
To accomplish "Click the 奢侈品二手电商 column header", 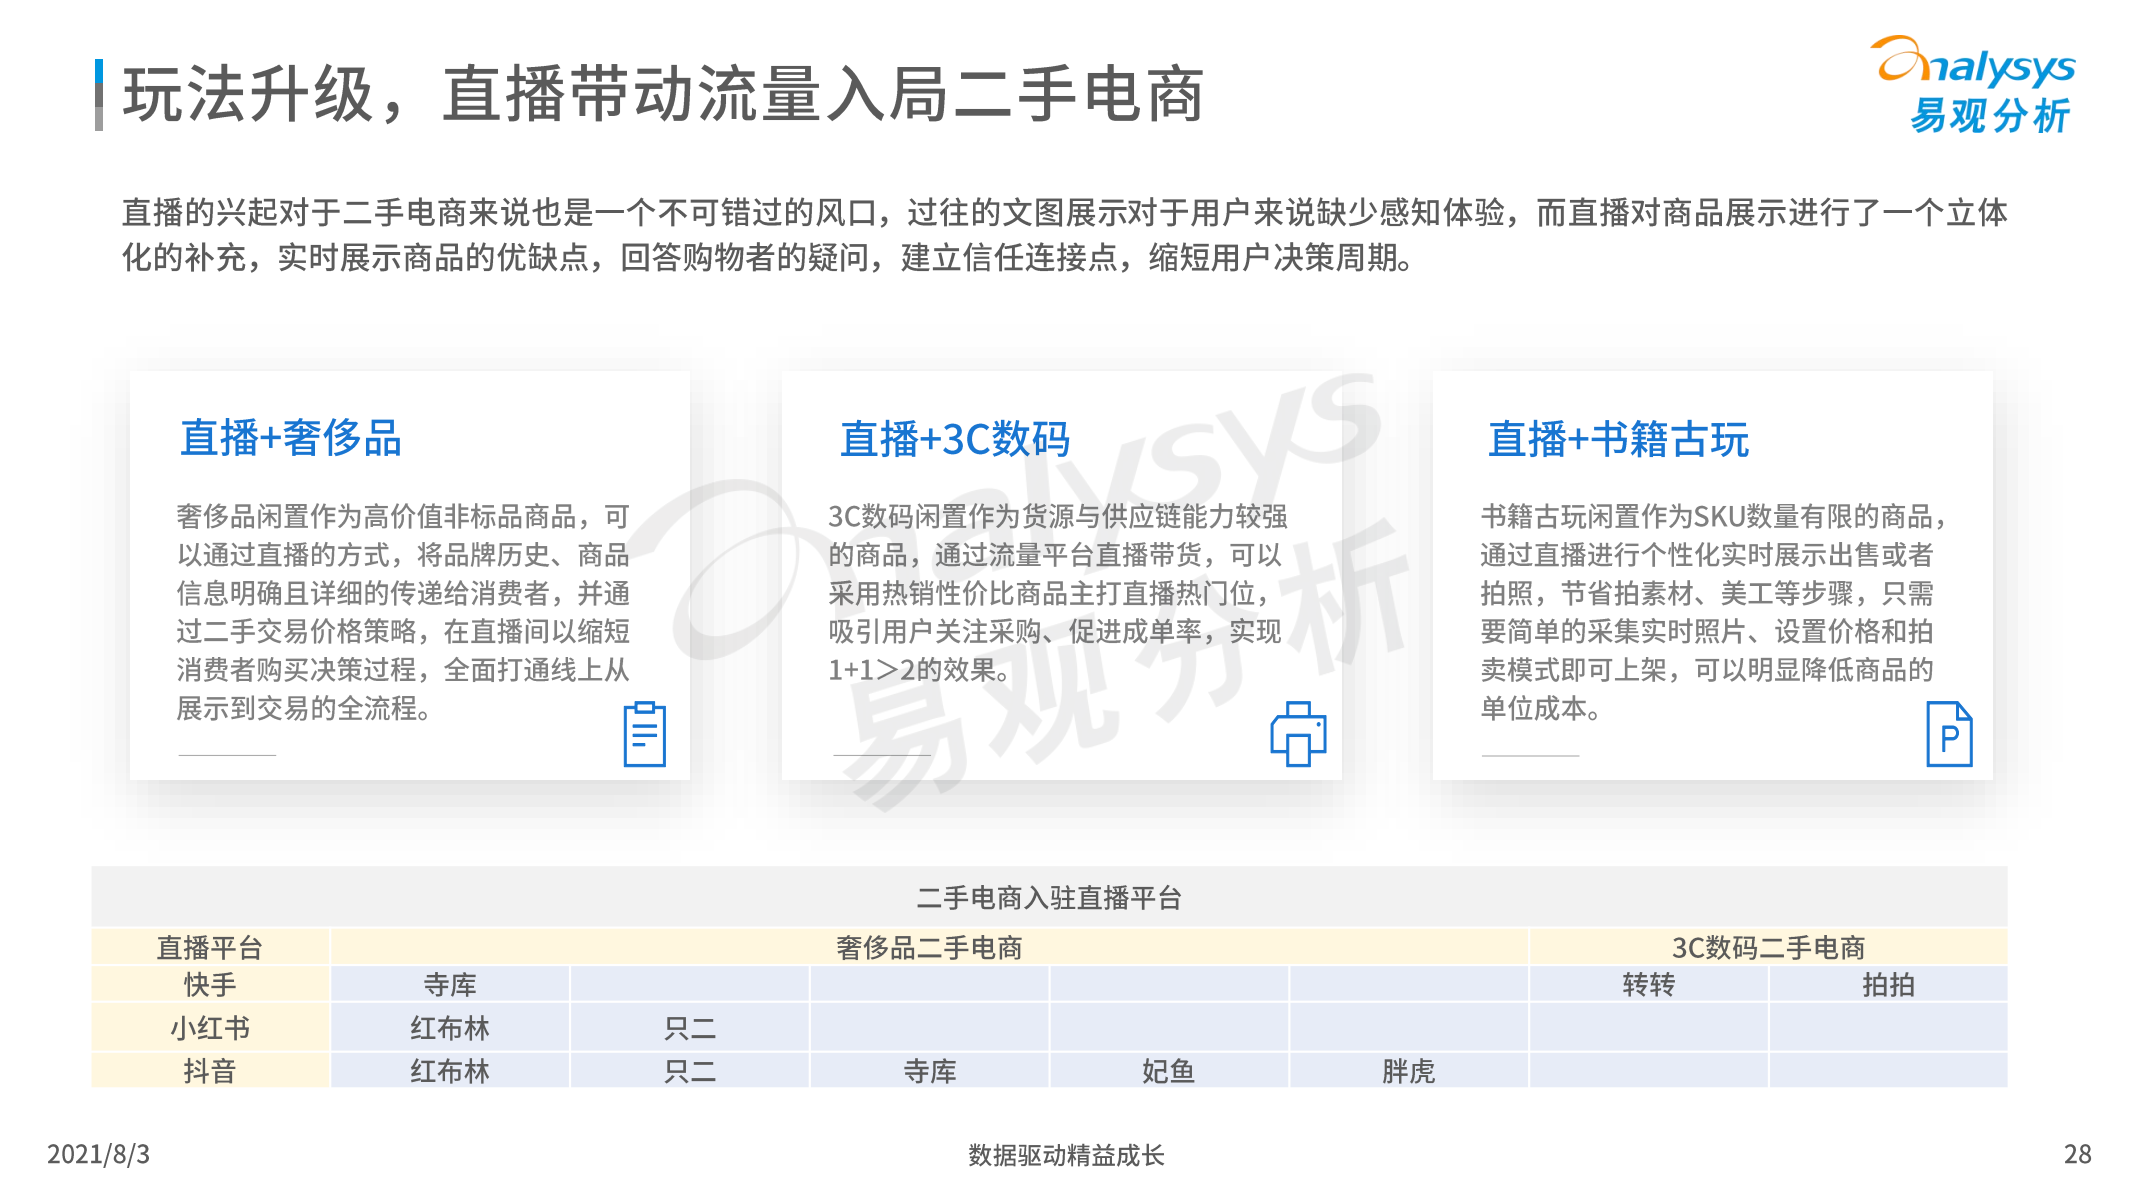I will pos(929,947).
